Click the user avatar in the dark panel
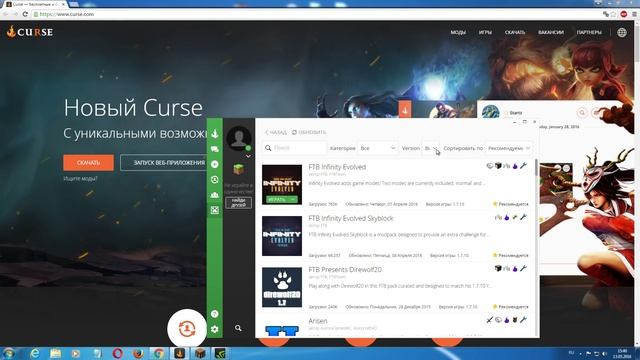Viewport: 640px width, 360px height. pyautogui.click(x=238, y=138)
